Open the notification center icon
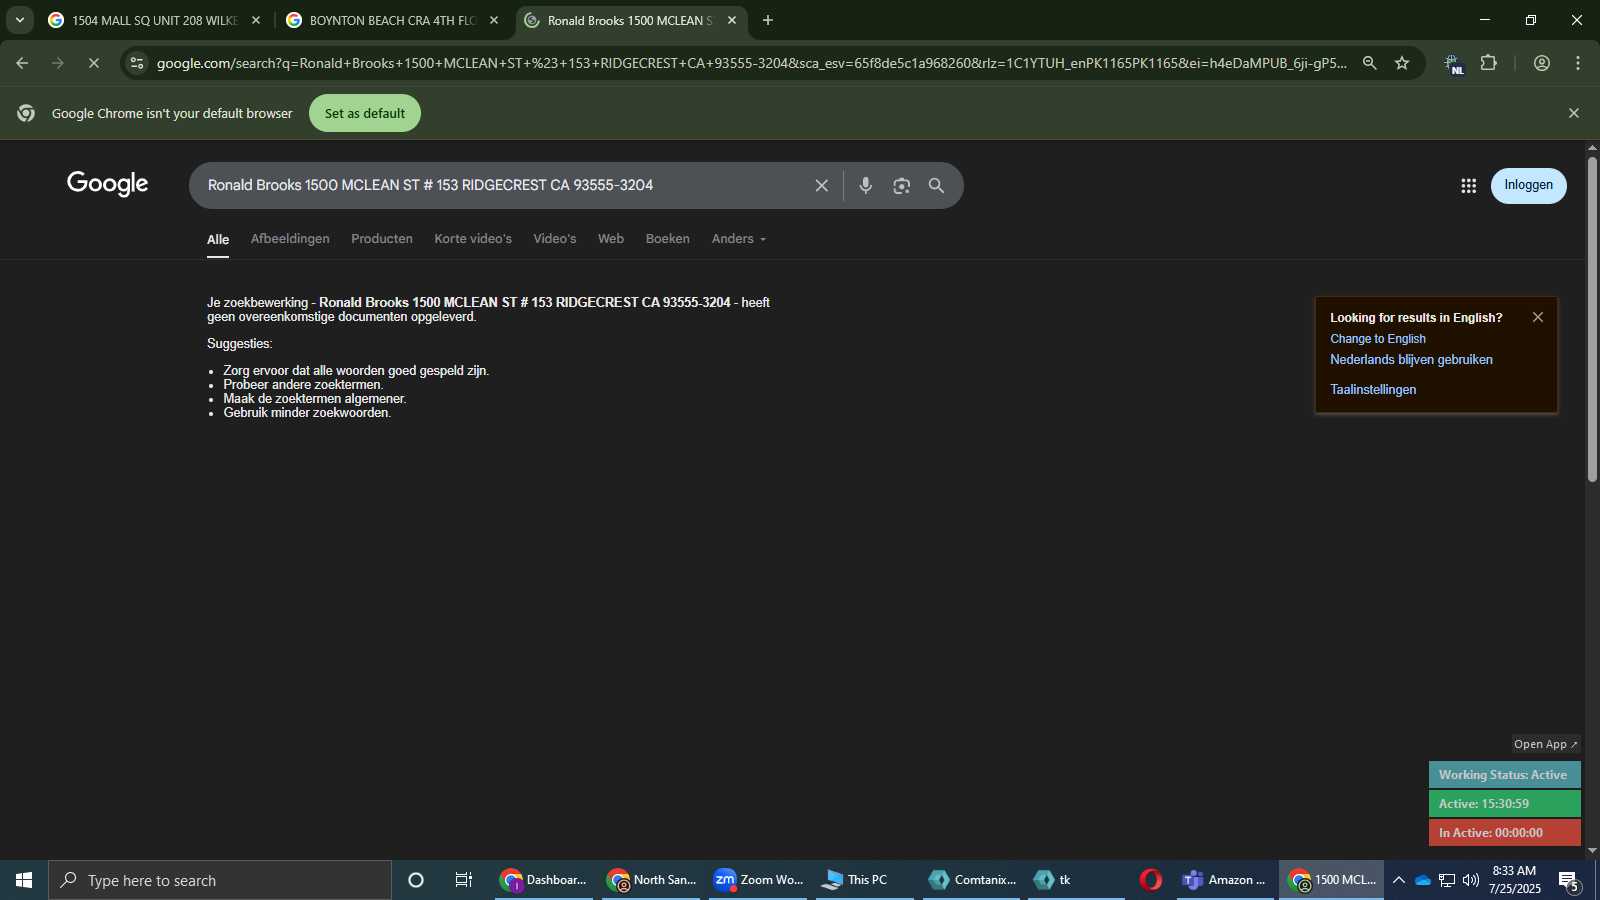1600x900 pixels. click(1569, 881)
